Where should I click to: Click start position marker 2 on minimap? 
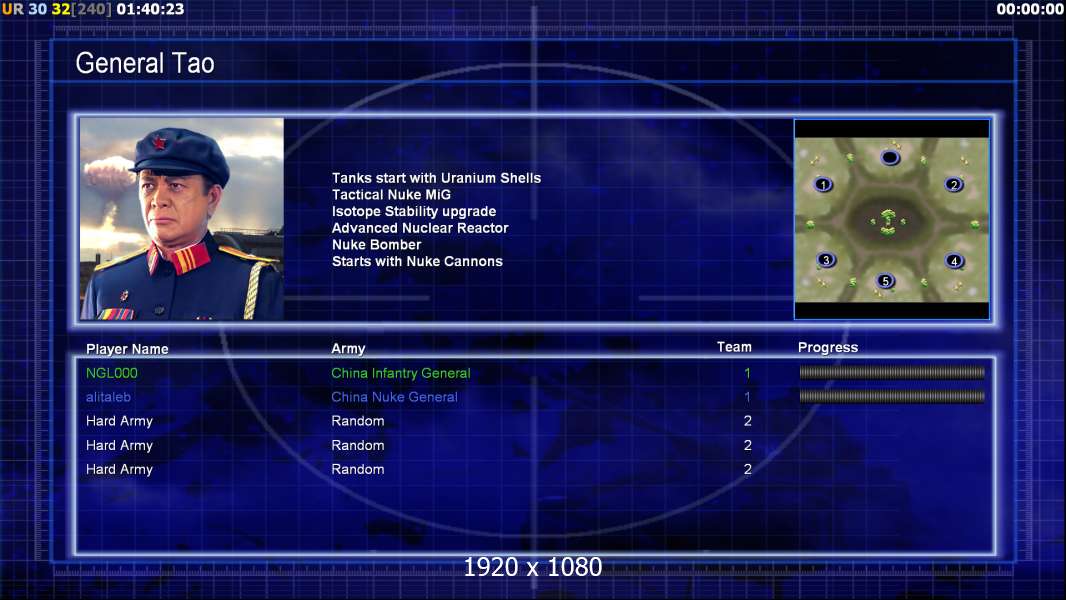pyautogui.click(x=954, y=184)
